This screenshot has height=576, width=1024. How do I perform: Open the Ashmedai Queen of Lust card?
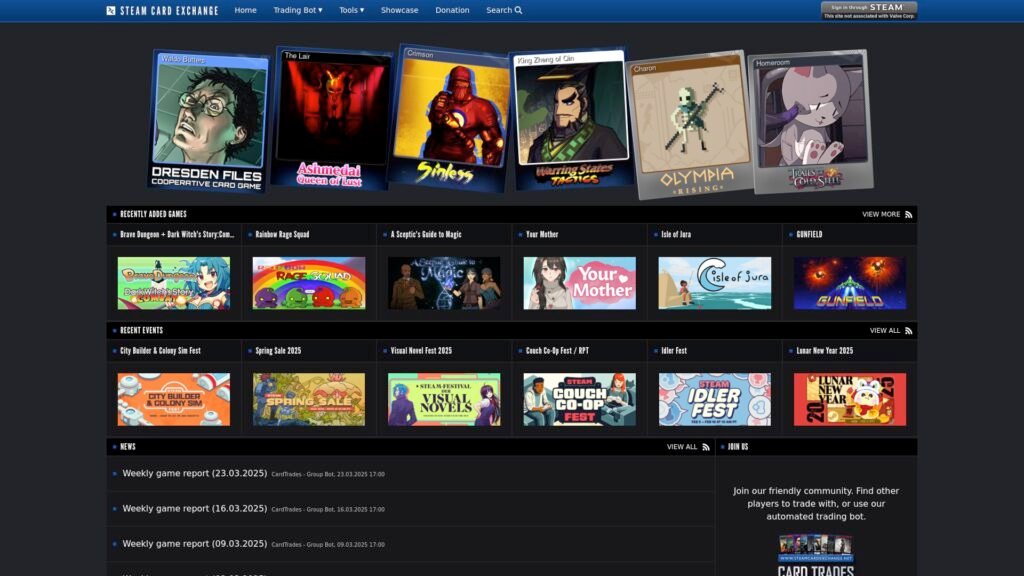click(x=331, y=118)
